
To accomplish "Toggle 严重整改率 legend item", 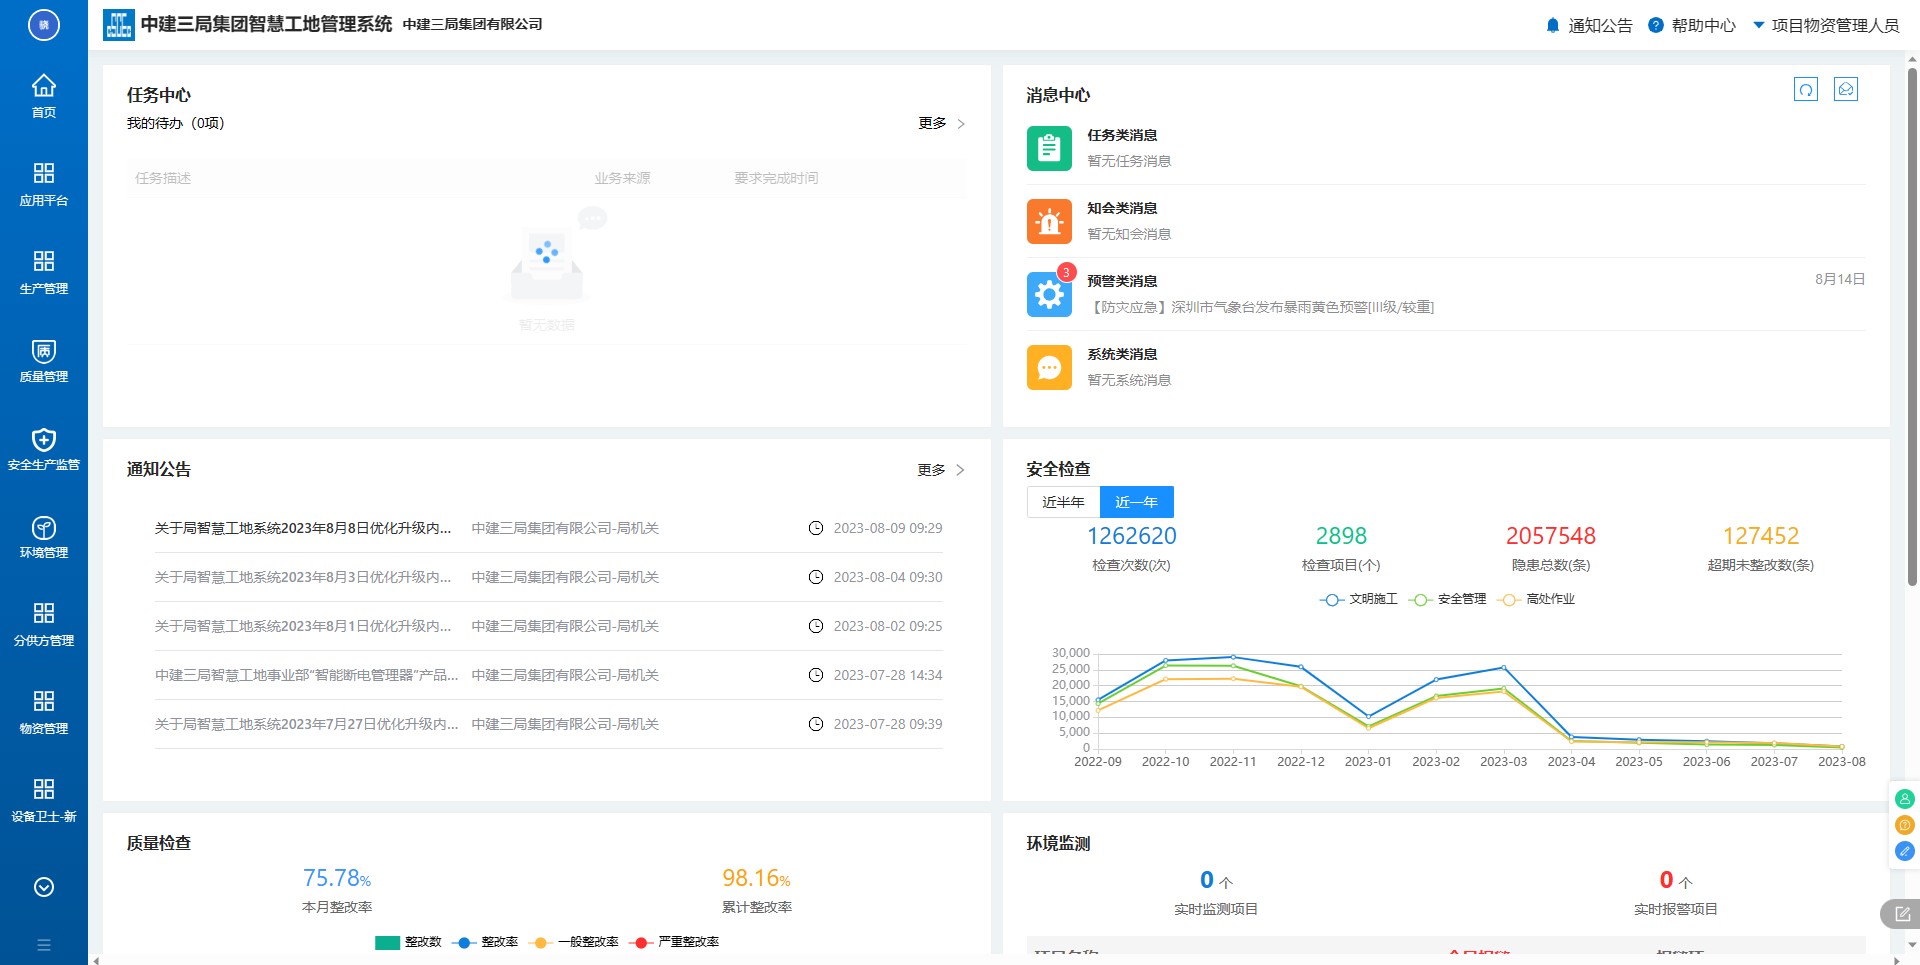I will pyautogui.click(x=674, y=942).
